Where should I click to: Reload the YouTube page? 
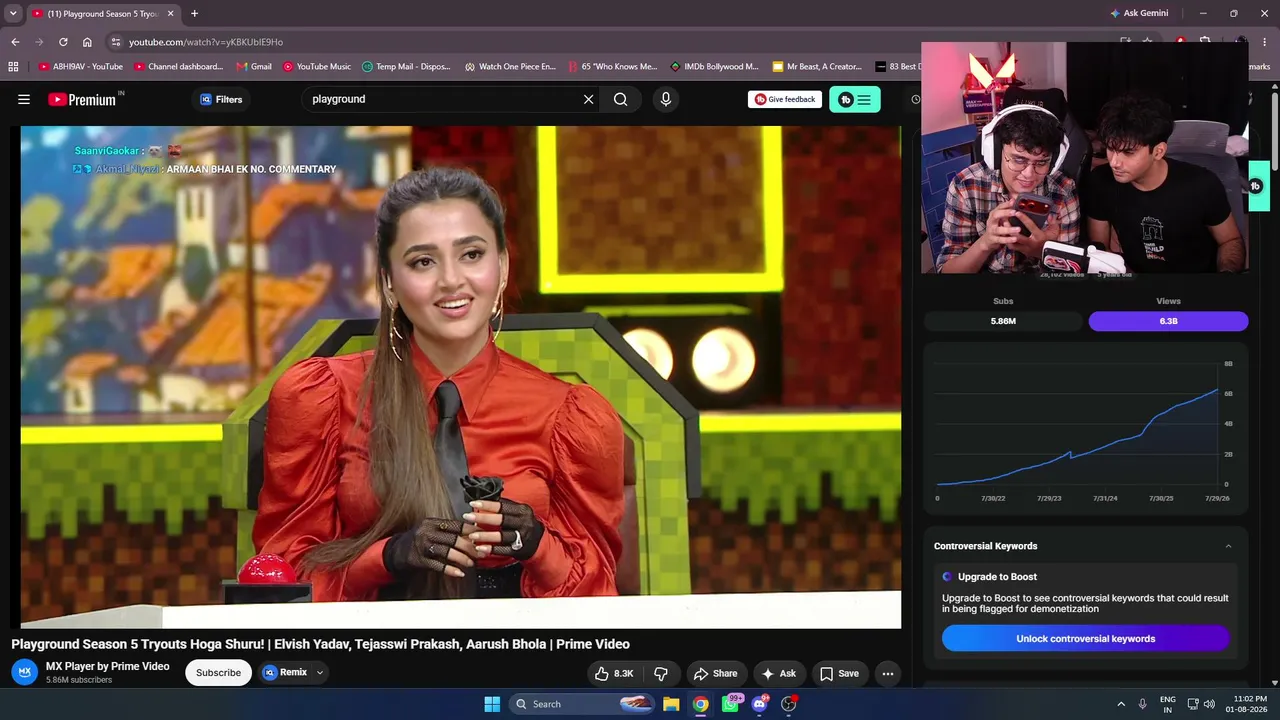click(x=63, y=42)
